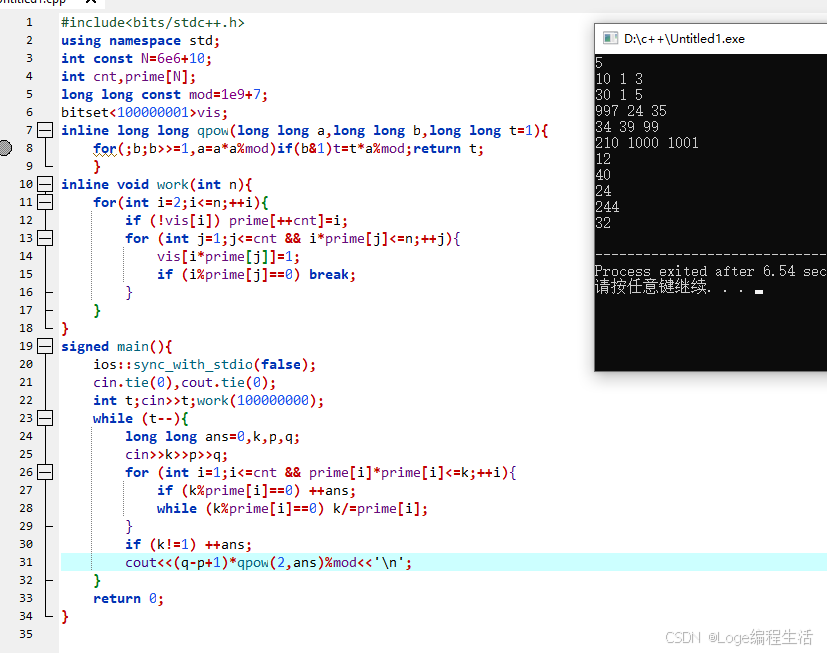Click the 'break;' keyword on line 15
This screenshot has width=827, height=653.
[332, 274]
